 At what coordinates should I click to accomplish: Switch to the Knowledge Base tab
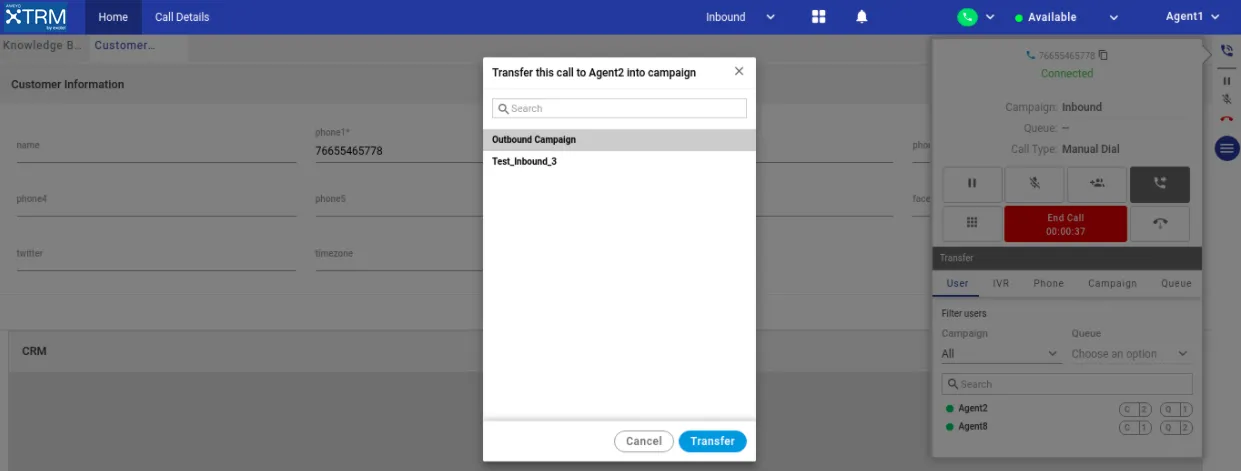pyautogui.click(x=43, y=45)
